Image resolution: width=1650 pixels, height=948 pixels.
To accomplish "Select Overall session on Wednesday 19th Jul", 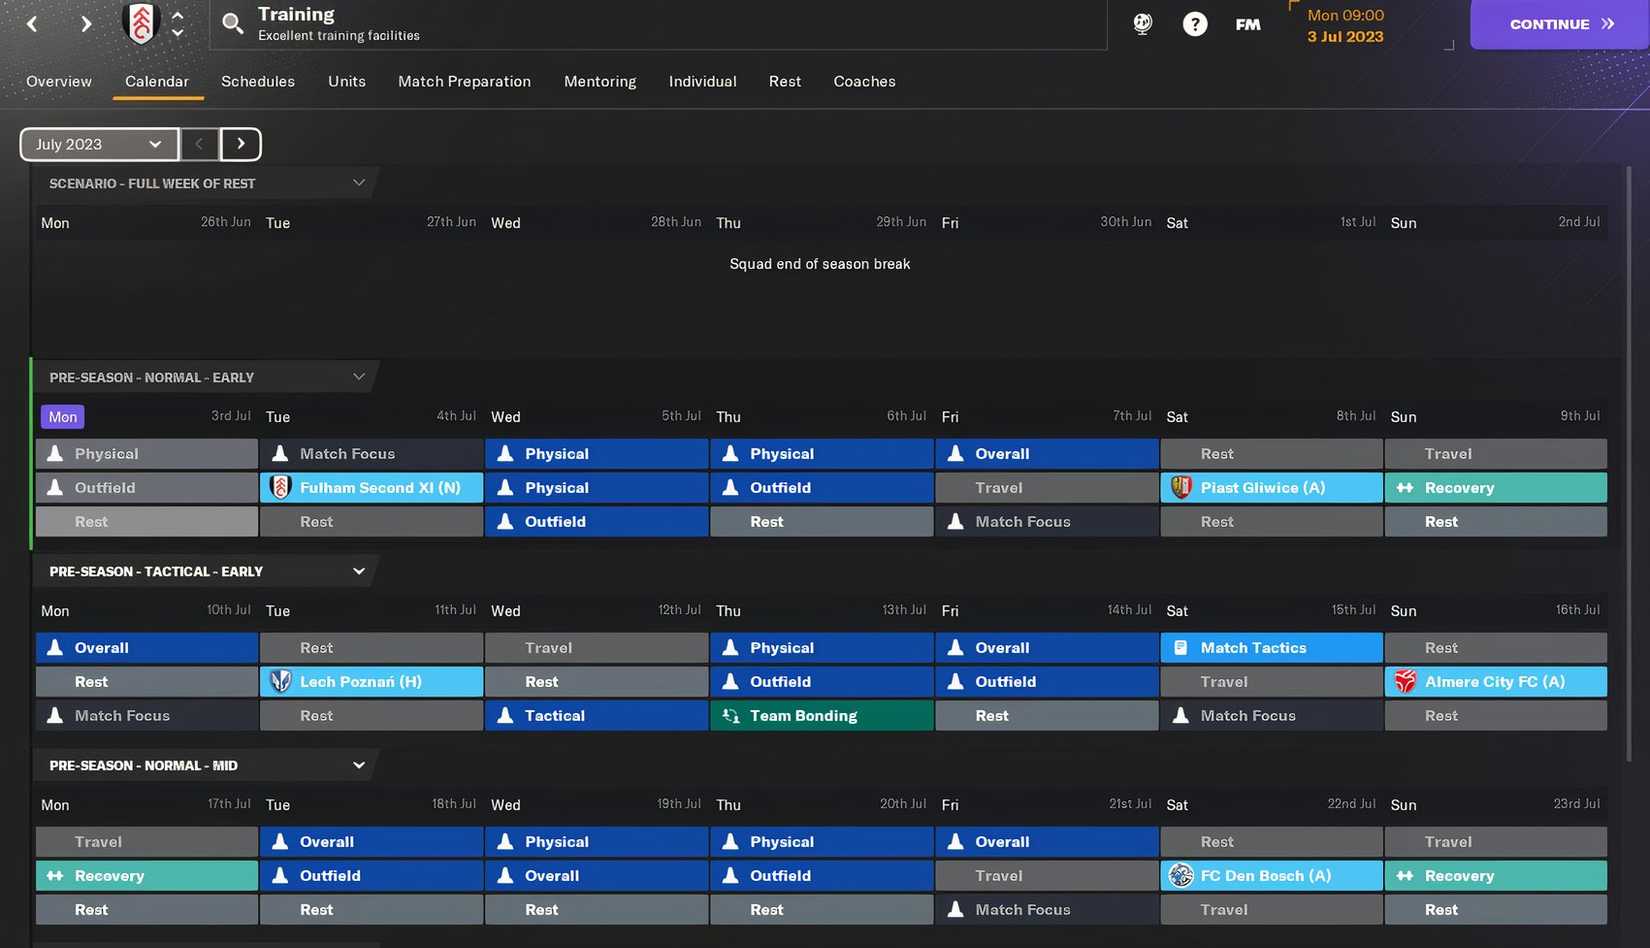I will [x=597, y=876].
